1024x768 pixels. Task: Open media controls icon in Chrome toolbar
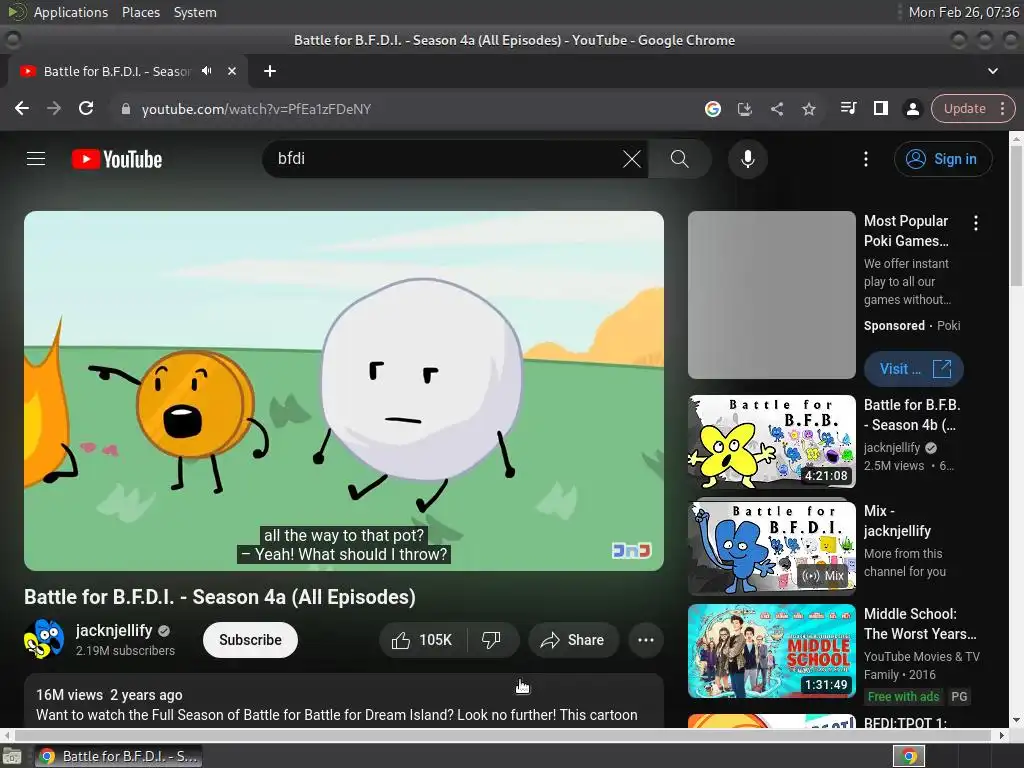848,108
